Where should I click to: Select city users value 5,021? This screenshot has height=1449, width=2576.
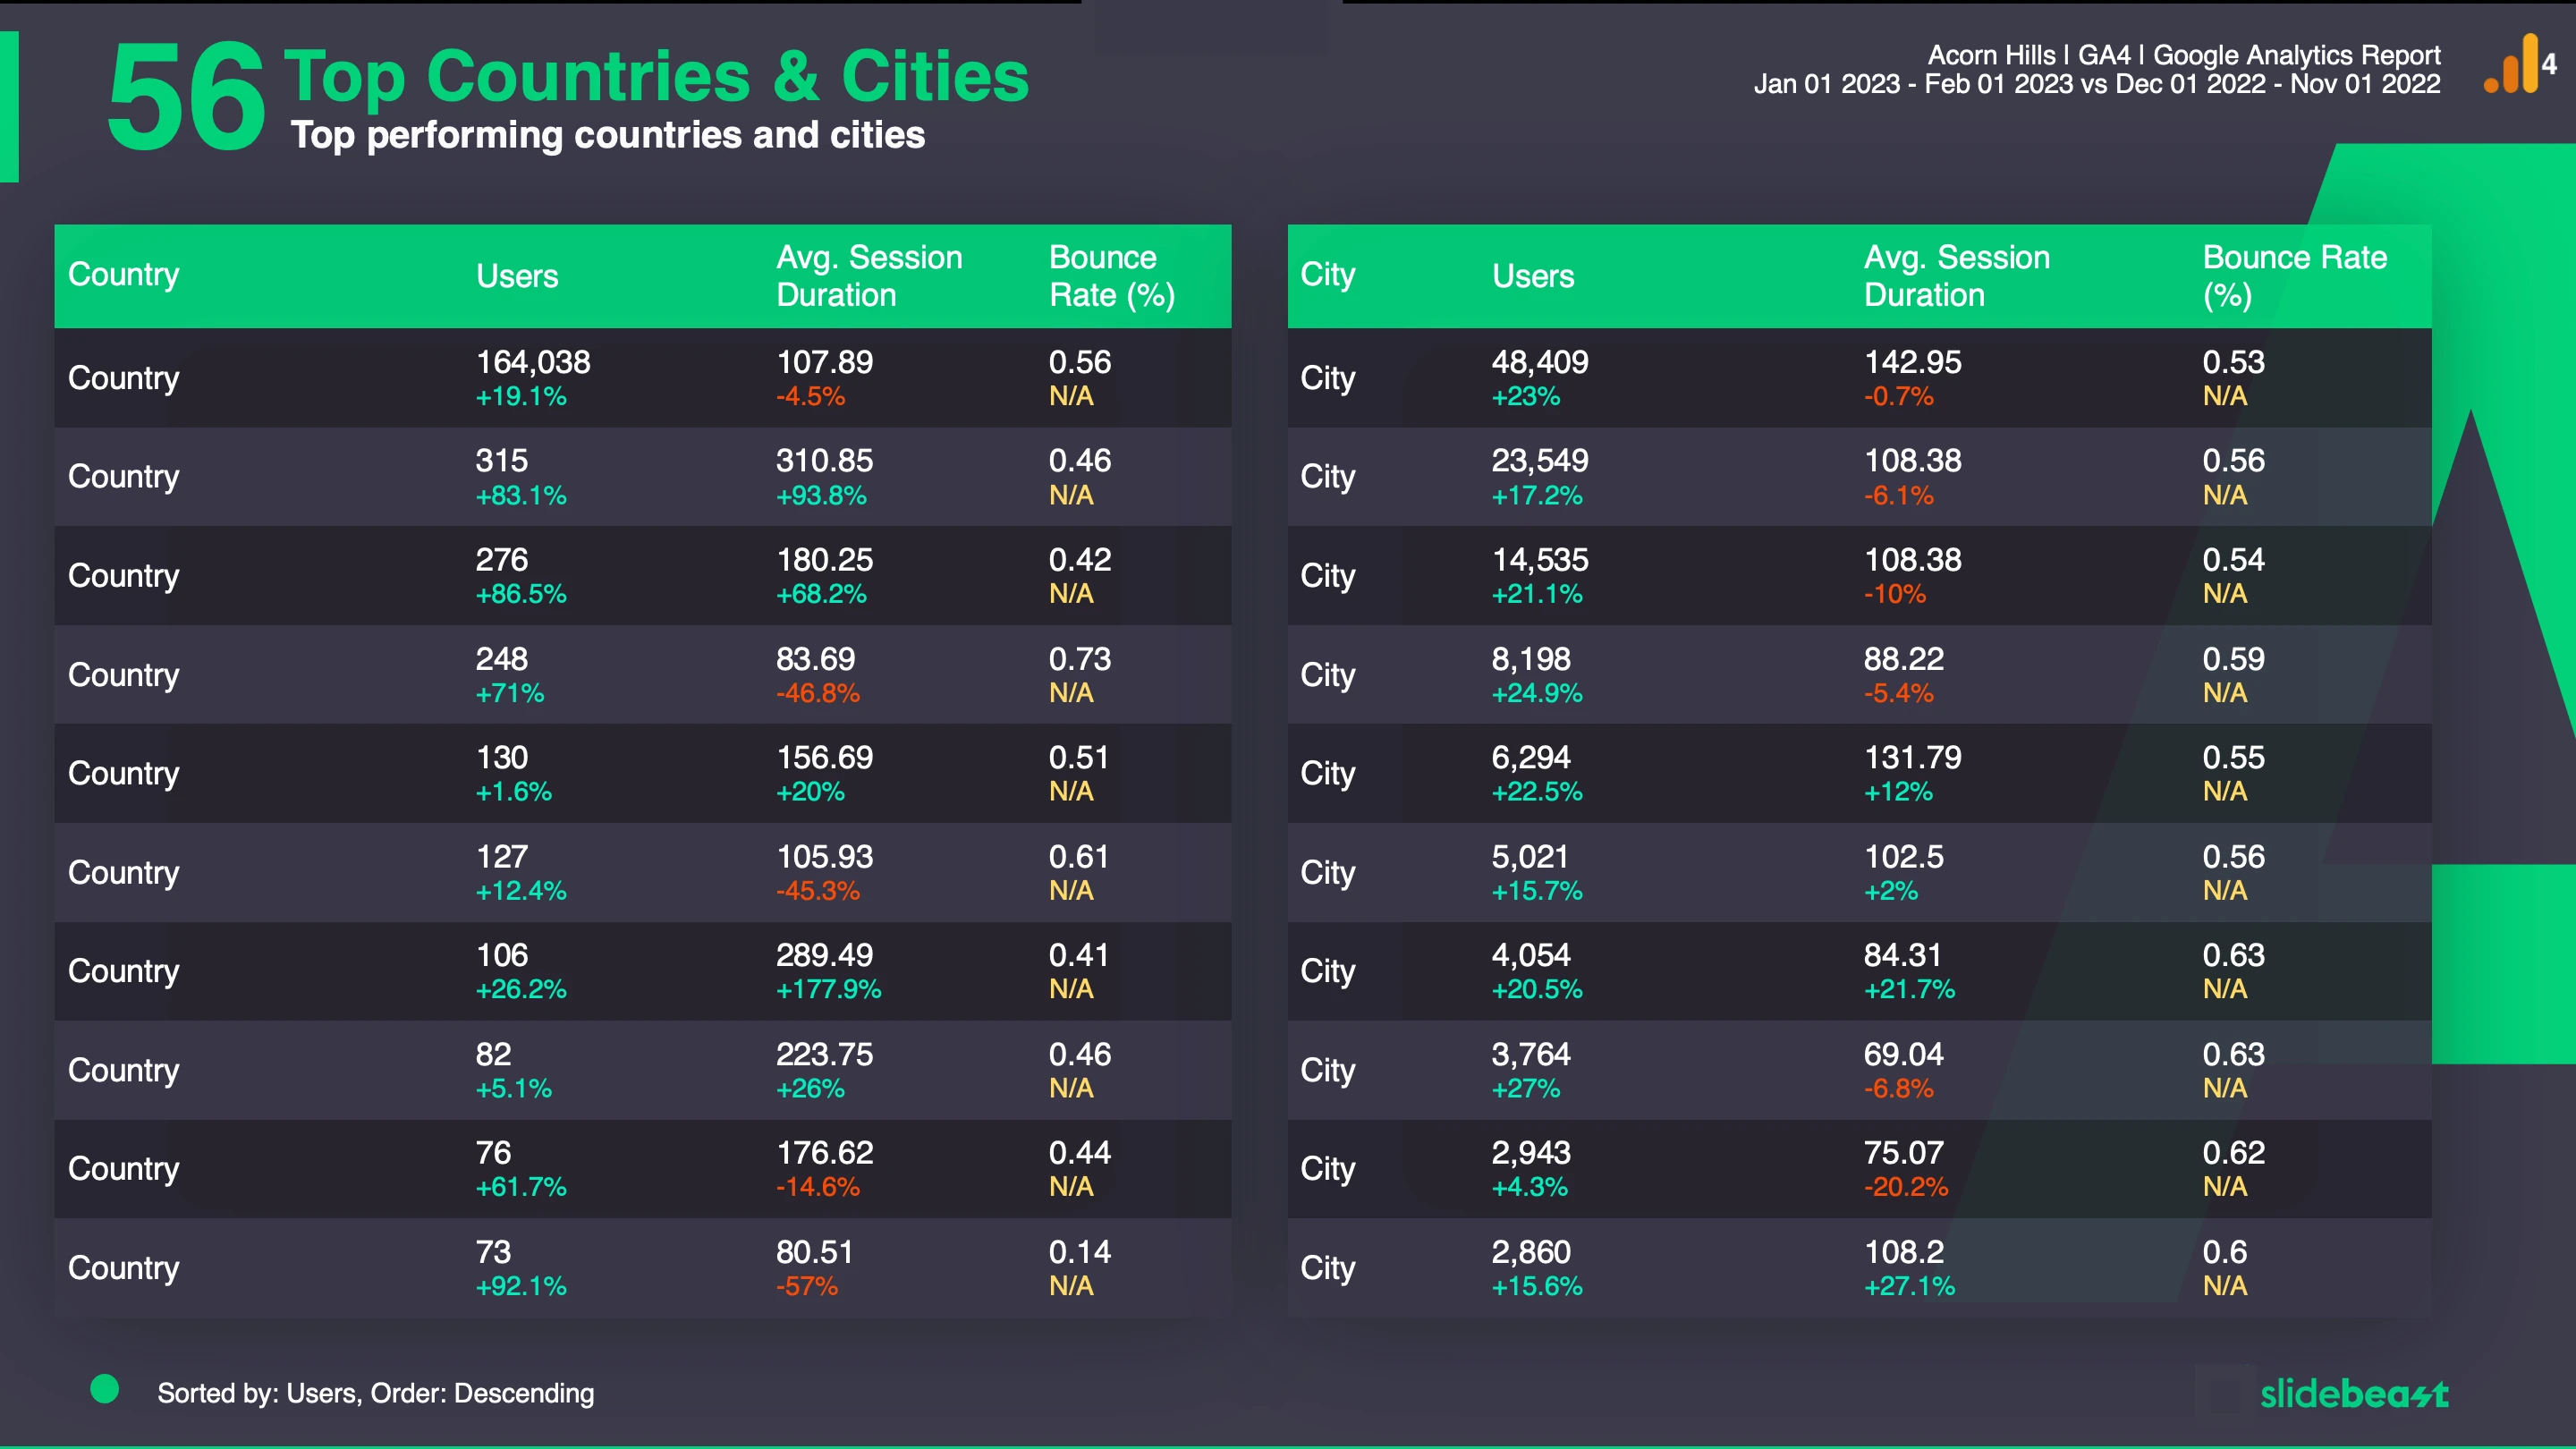click(x=1530, y=857)
